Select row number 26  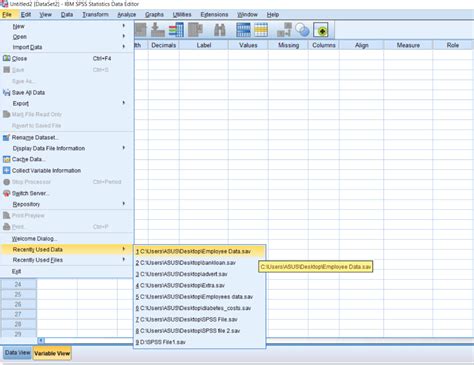(x=18, y=304)
